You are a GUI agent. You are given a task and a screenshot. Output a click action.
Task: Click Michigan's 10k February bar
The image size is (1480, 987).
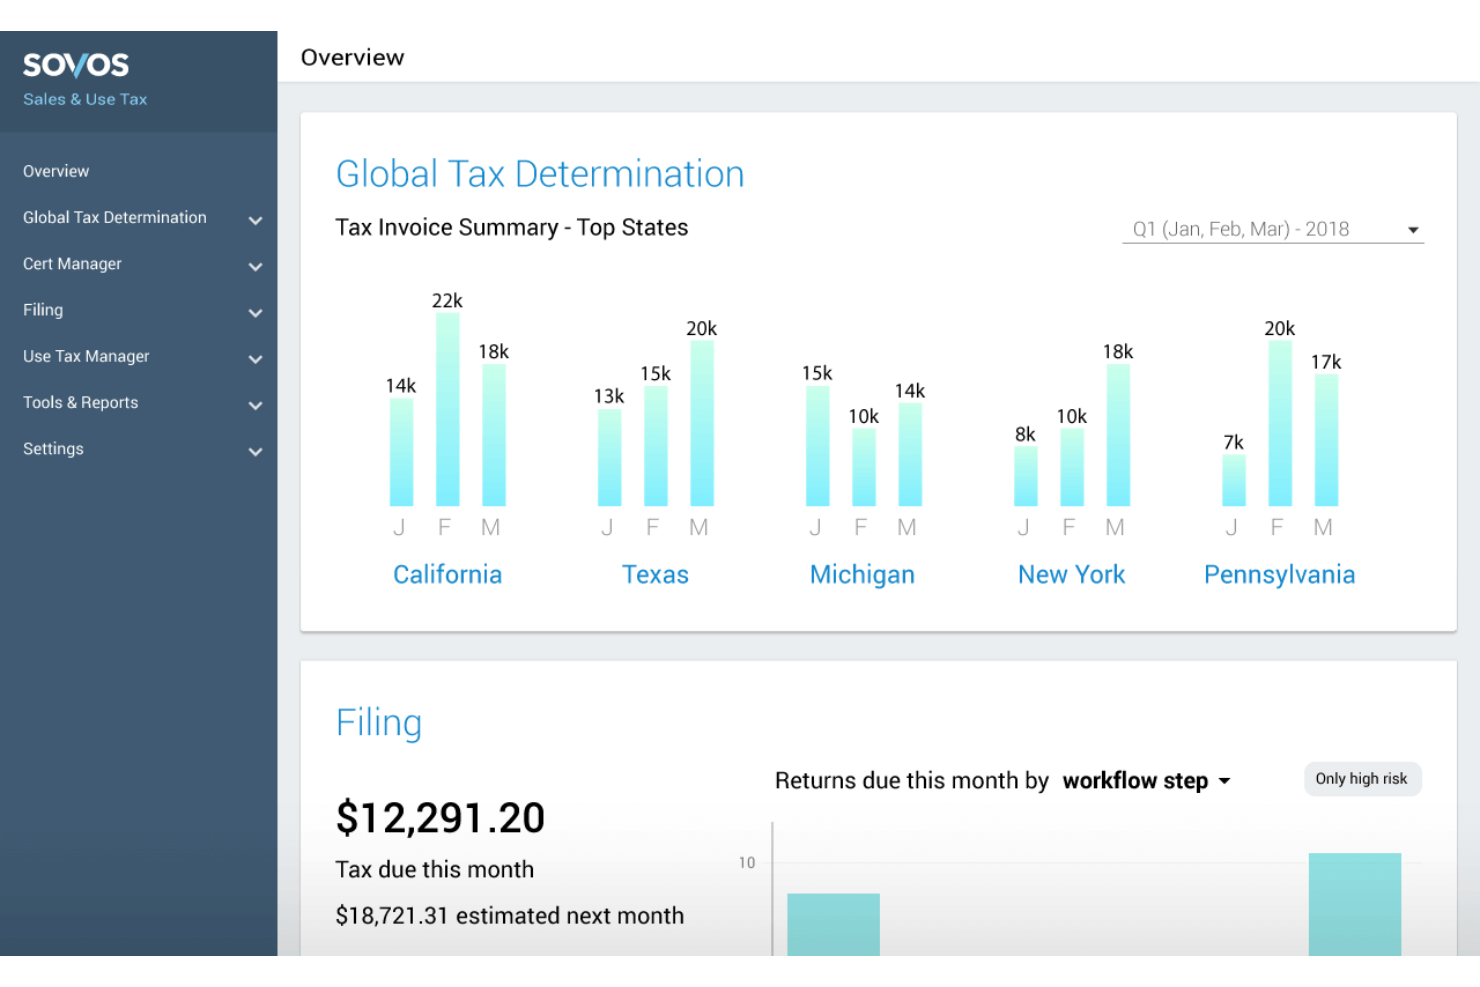coord(864,468)
